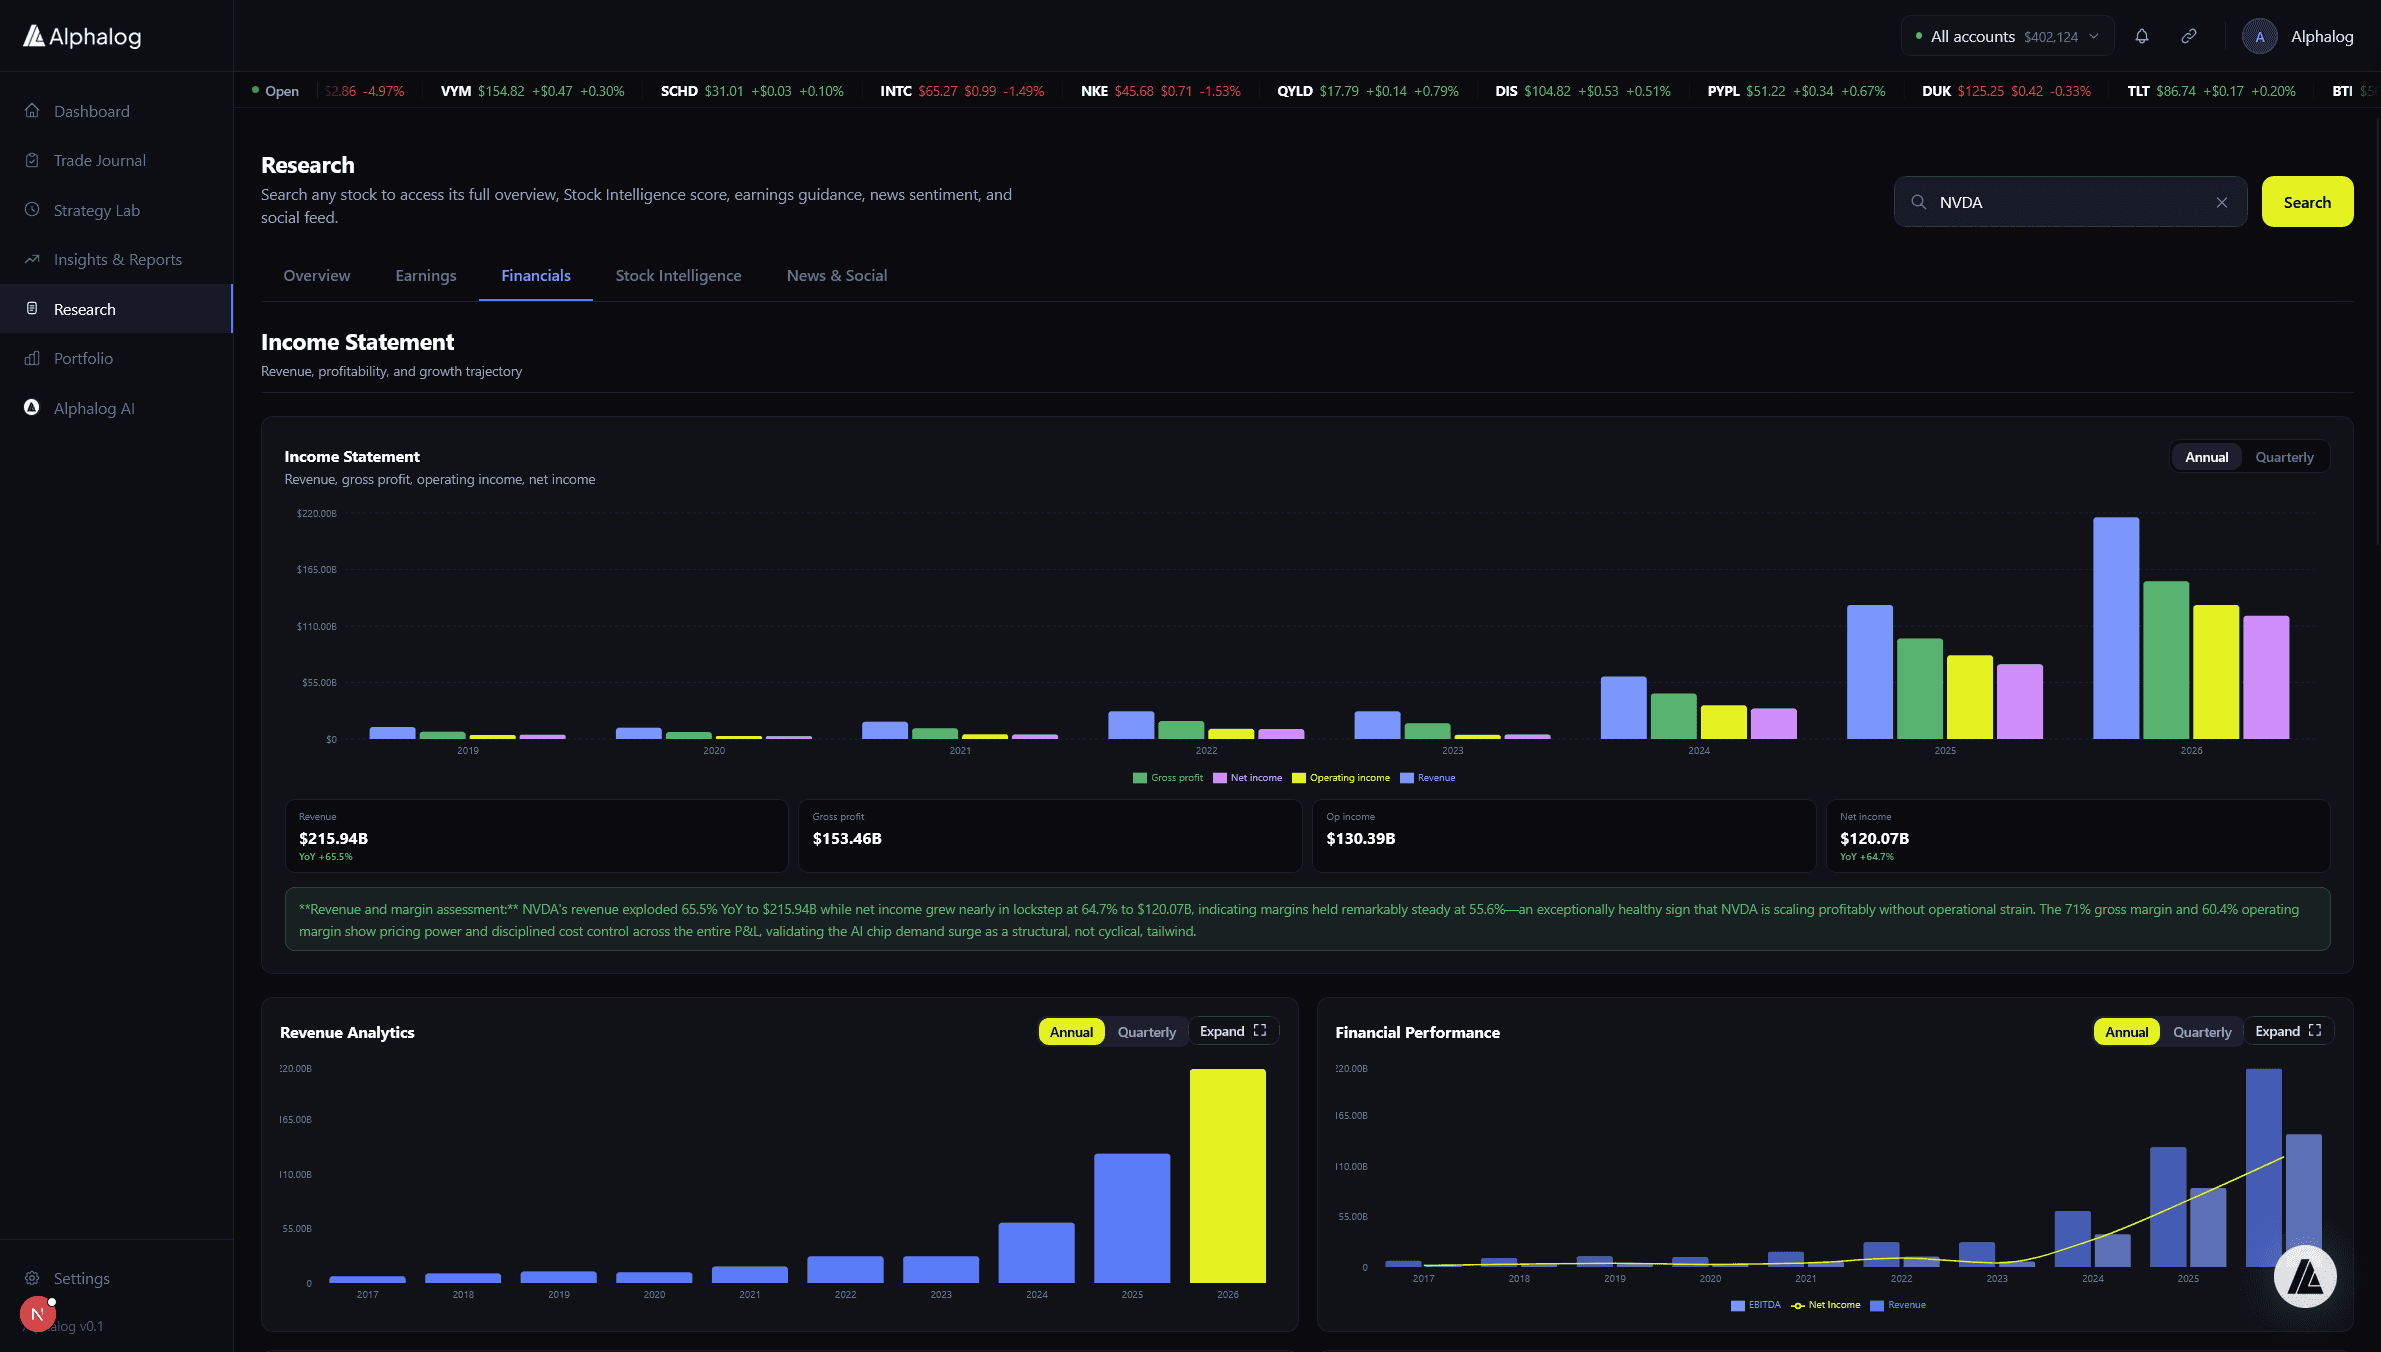Click Alphalog username in header
This screenshot has height=1352, width=2381.
(x=2322, y=36)
